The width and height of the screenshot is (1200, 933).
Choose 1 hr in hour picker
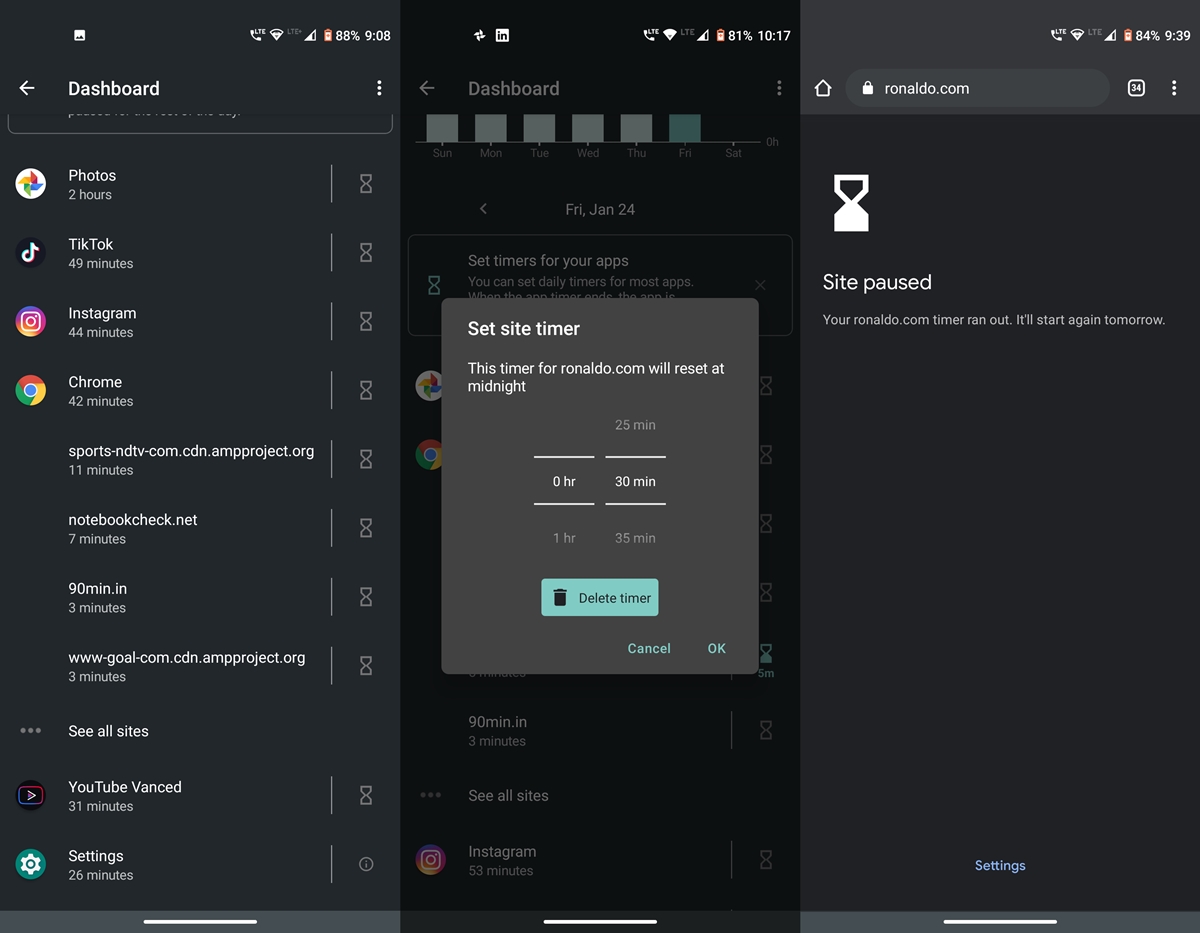point(564,538)
